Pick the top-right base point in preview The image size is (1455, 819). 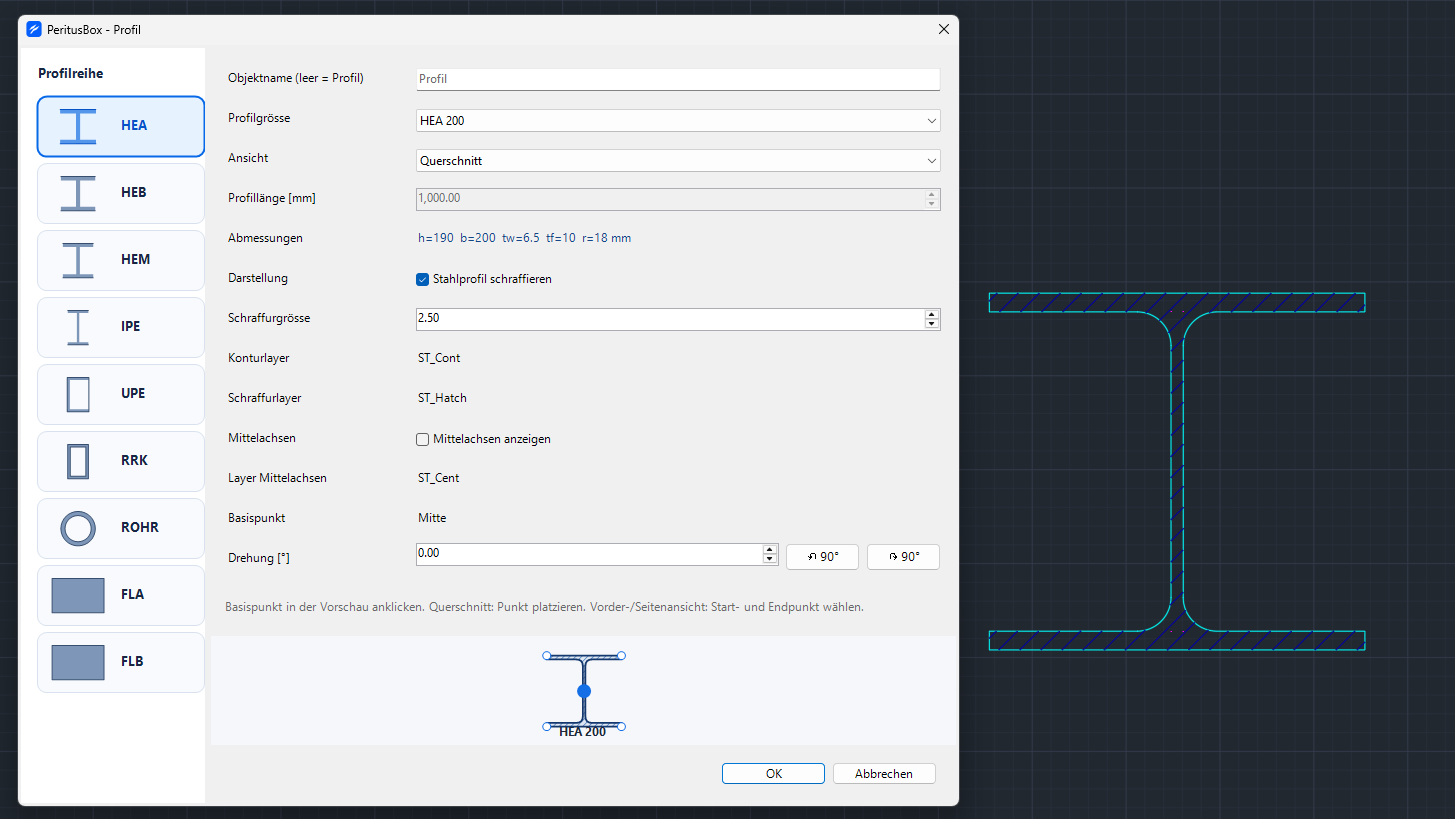[x=621, y=656]
